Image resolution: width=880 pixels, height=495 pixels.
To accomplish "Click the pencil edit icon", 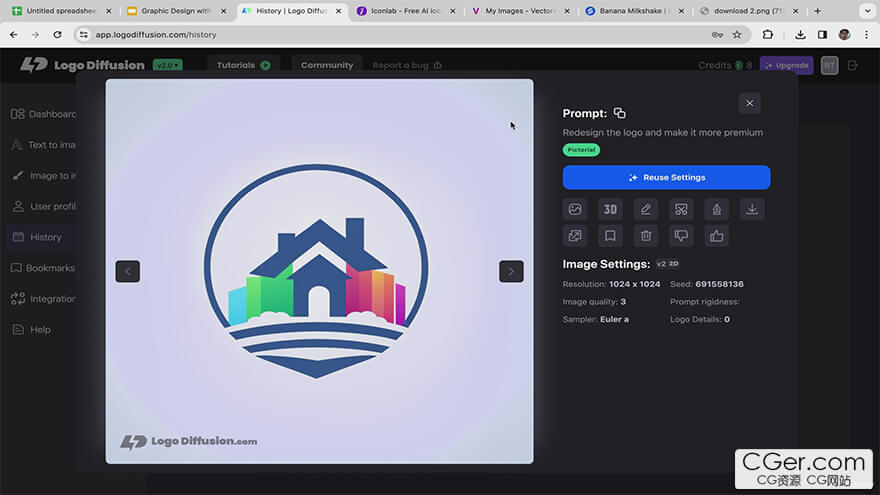I will point(646,209).
